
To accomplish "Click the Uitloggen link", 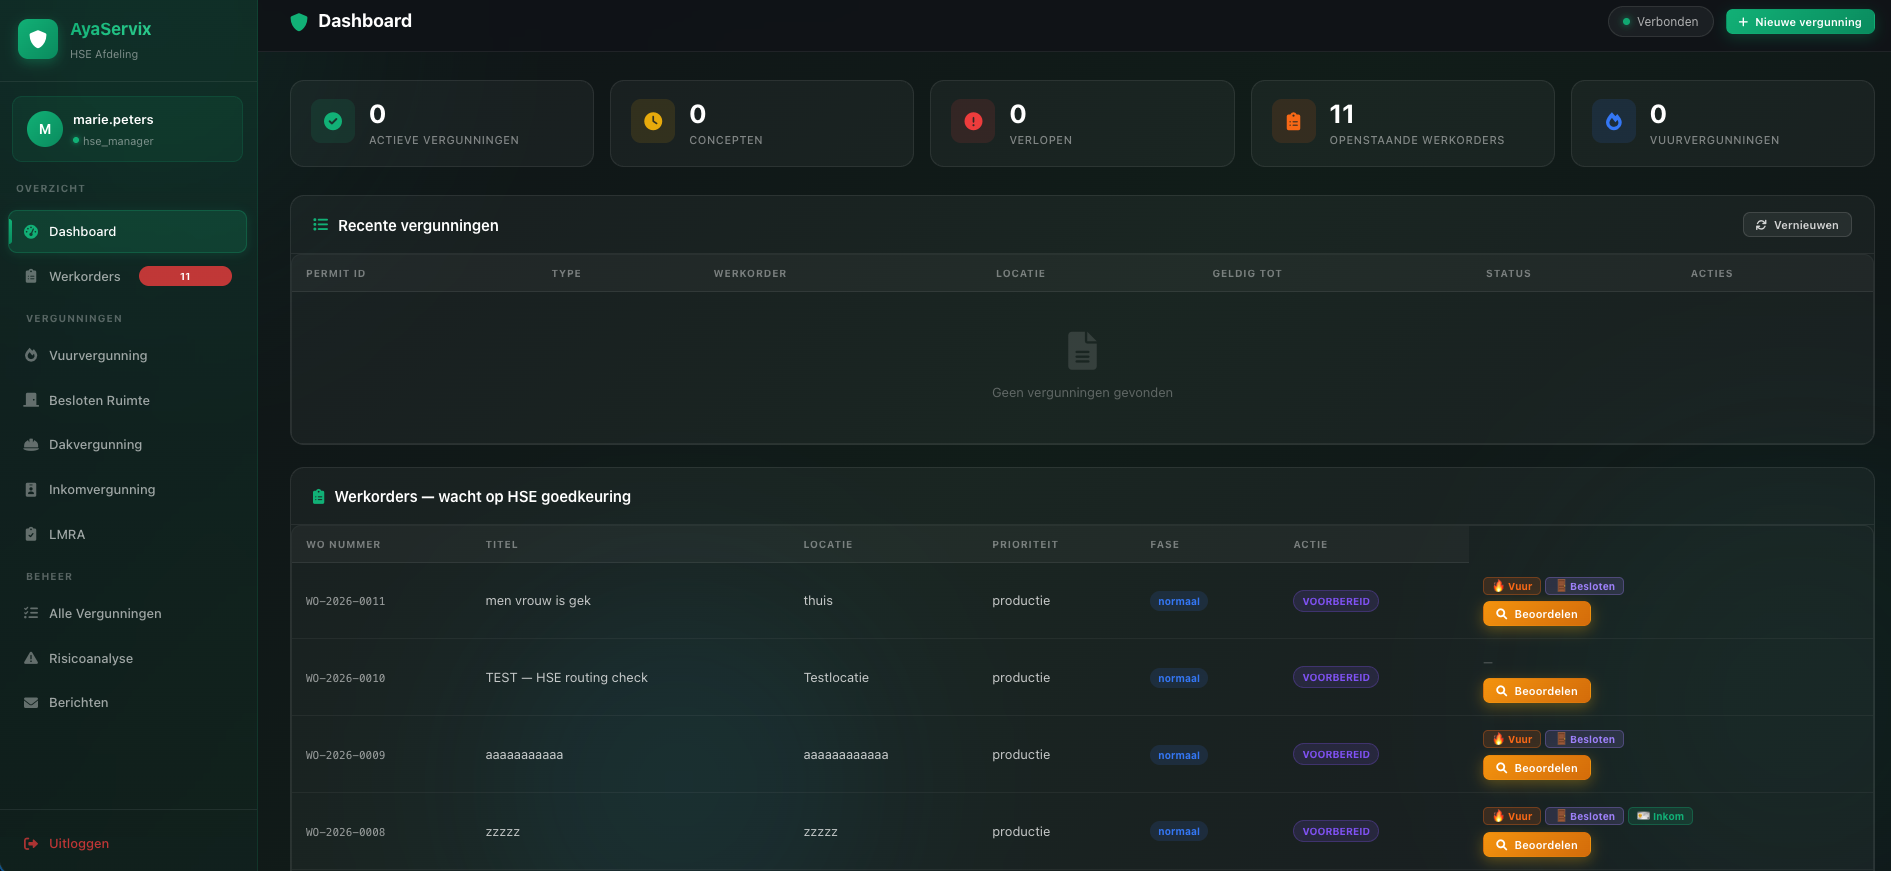I will [x=66, y=844].
